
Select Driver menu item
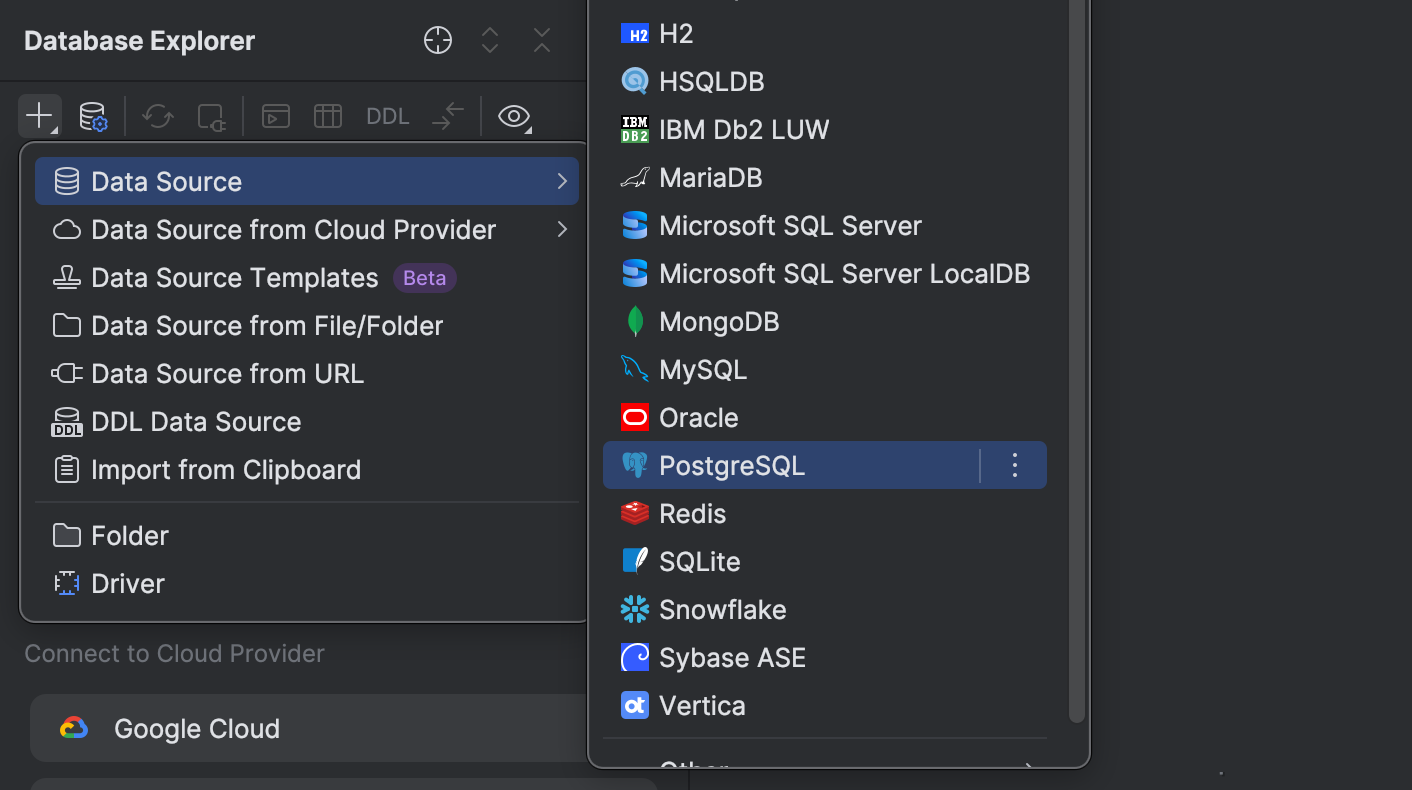click(307, 583)
